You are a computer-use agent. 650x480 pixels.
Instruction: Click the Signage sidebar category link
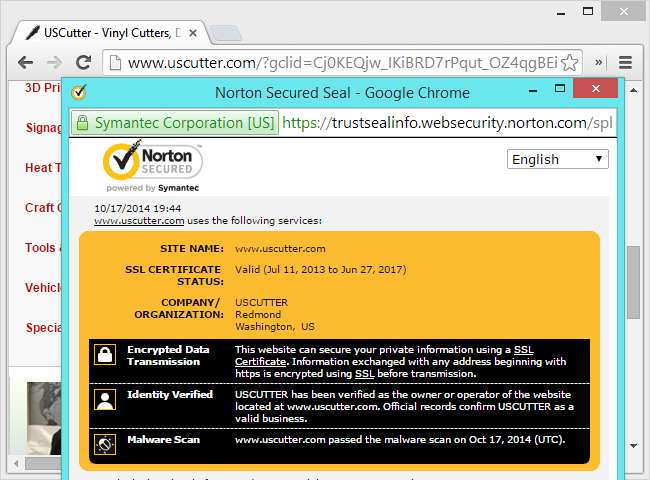click(44, 128)
